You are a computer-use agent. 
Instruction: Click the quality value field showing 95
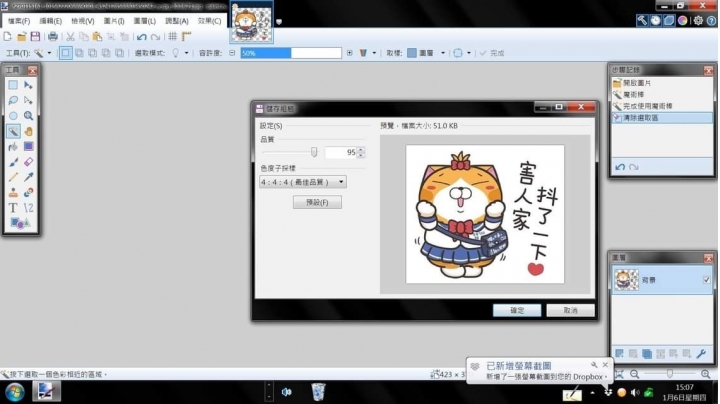point(342,152)
